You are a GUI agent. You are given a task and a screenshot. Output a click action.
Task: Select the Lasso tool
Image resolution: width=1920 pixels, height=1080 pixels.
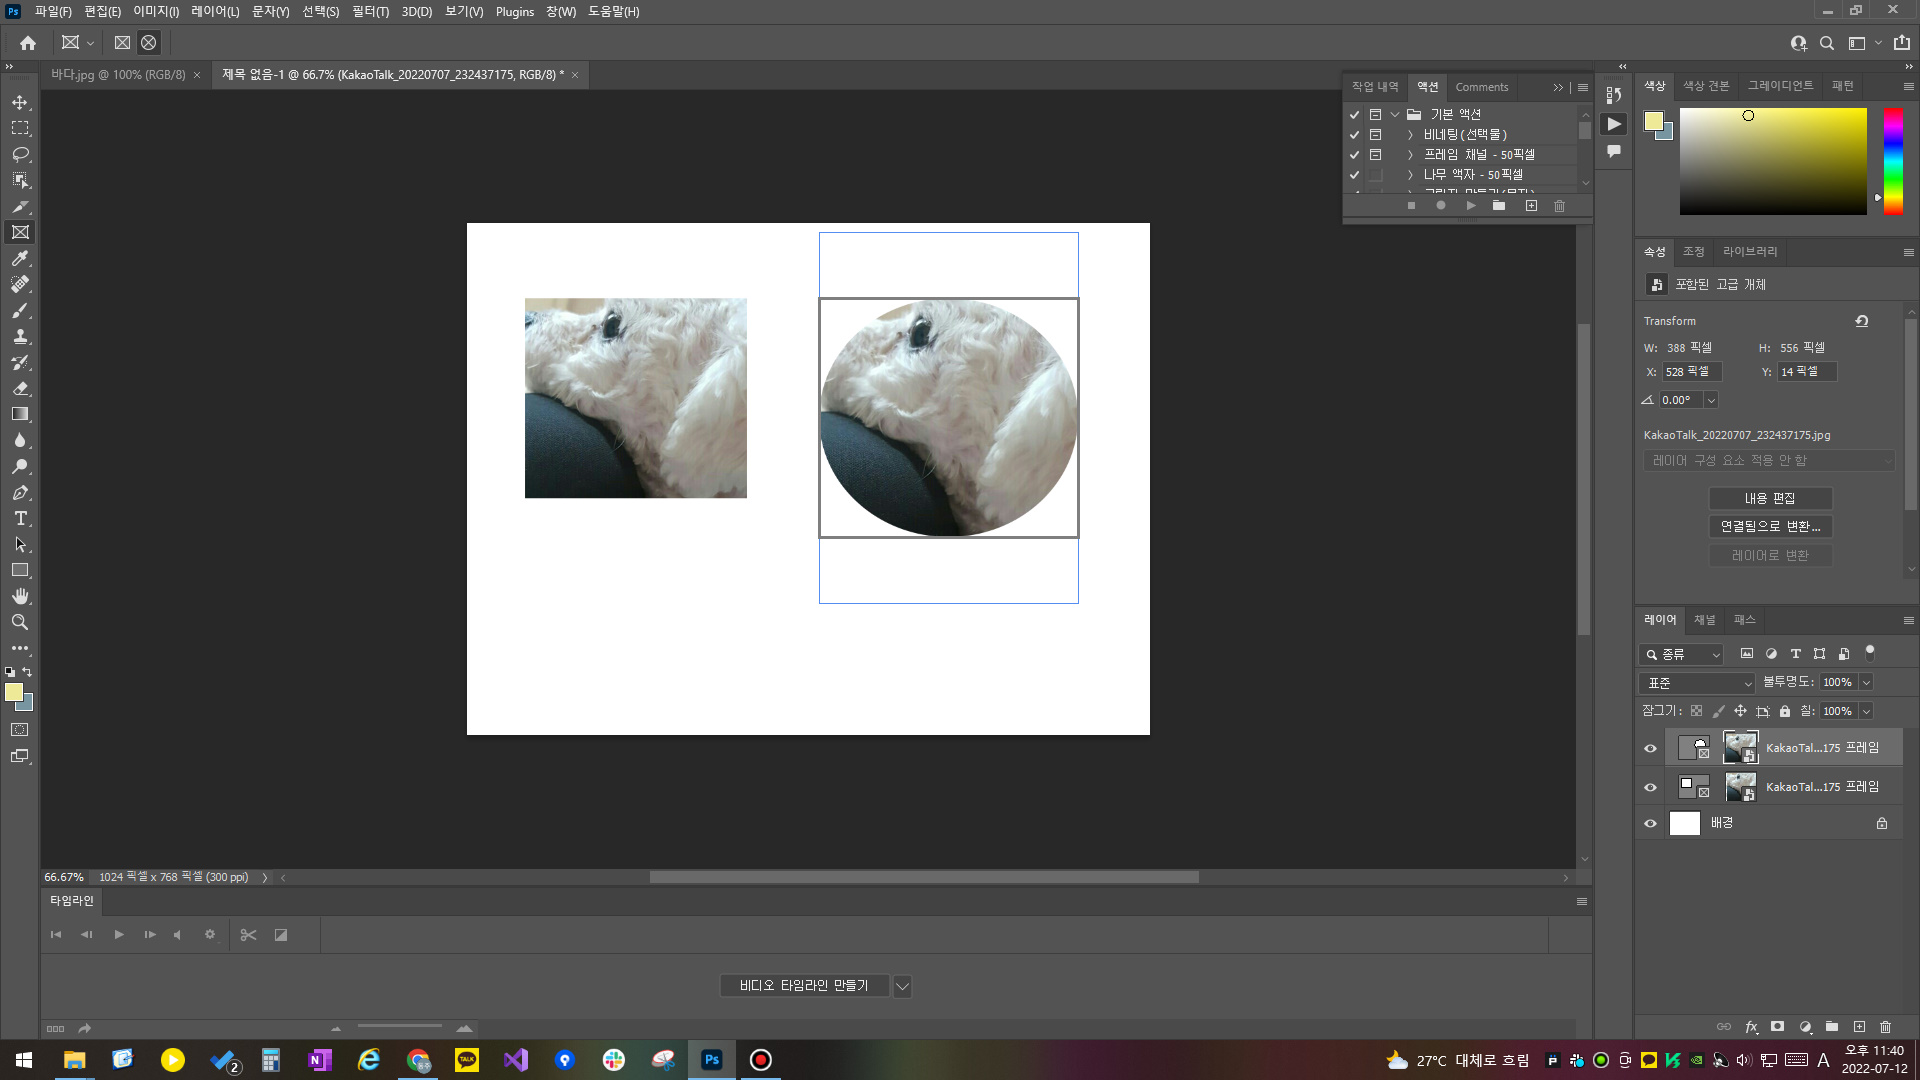[20, 155]
